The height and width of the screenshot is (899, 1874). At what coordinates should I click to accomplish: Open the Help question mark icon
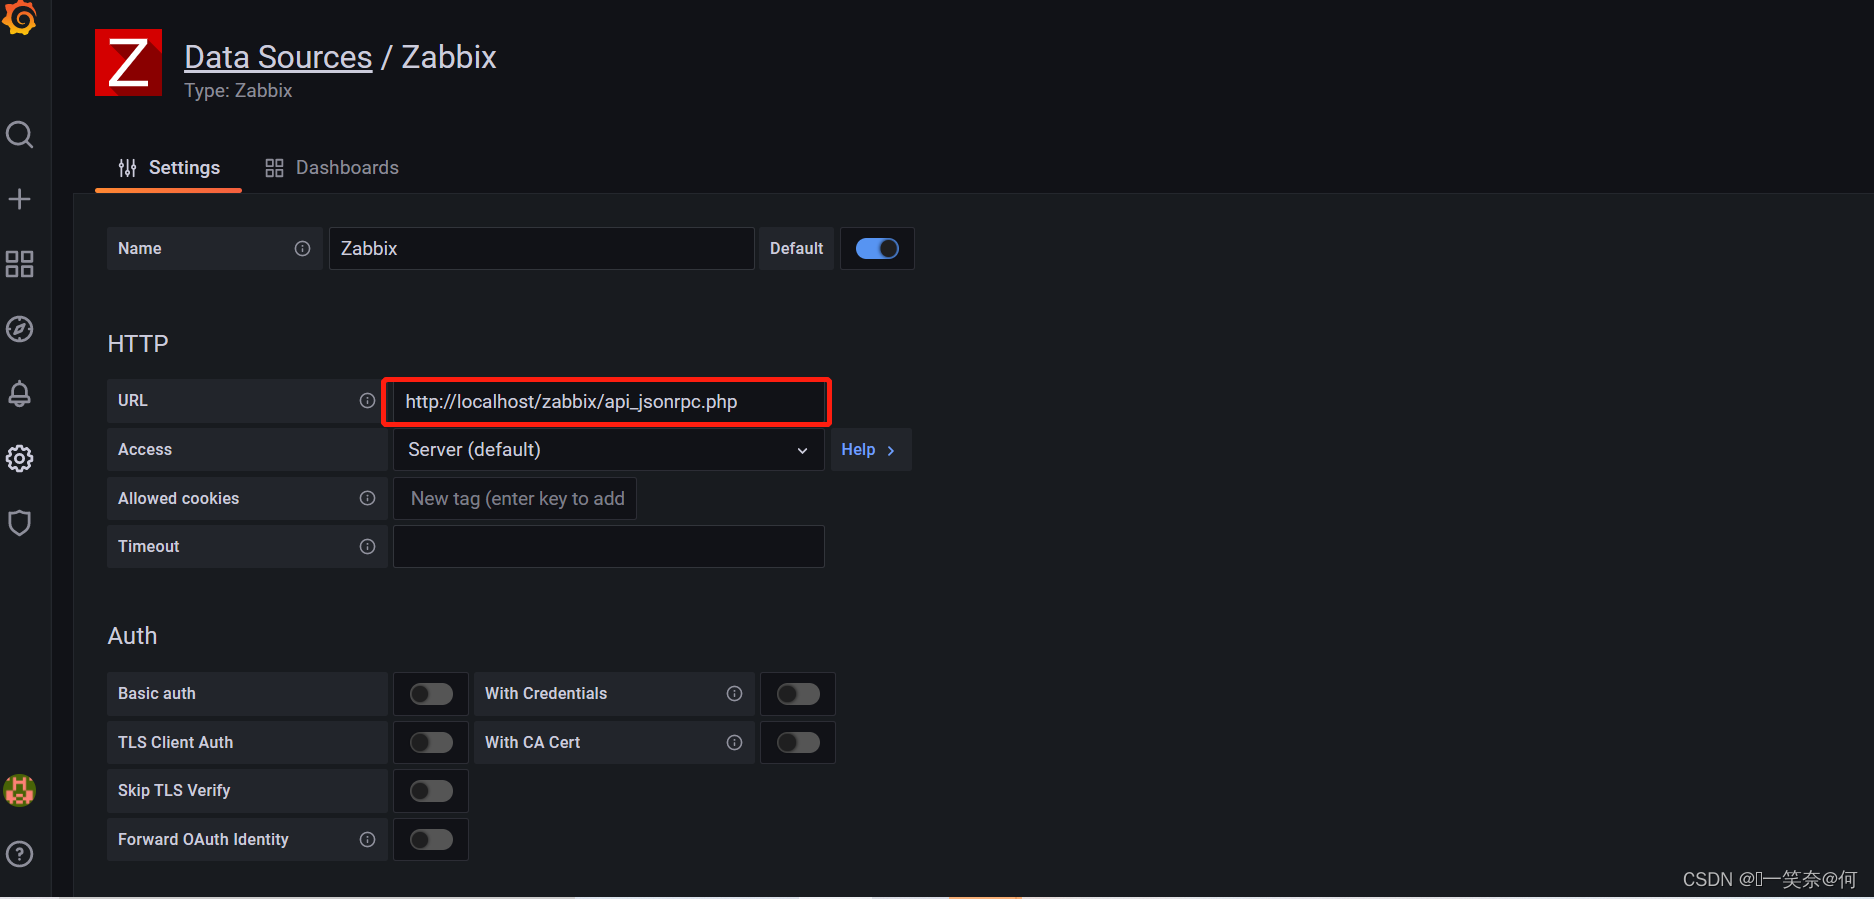click(x=20, y=854)
